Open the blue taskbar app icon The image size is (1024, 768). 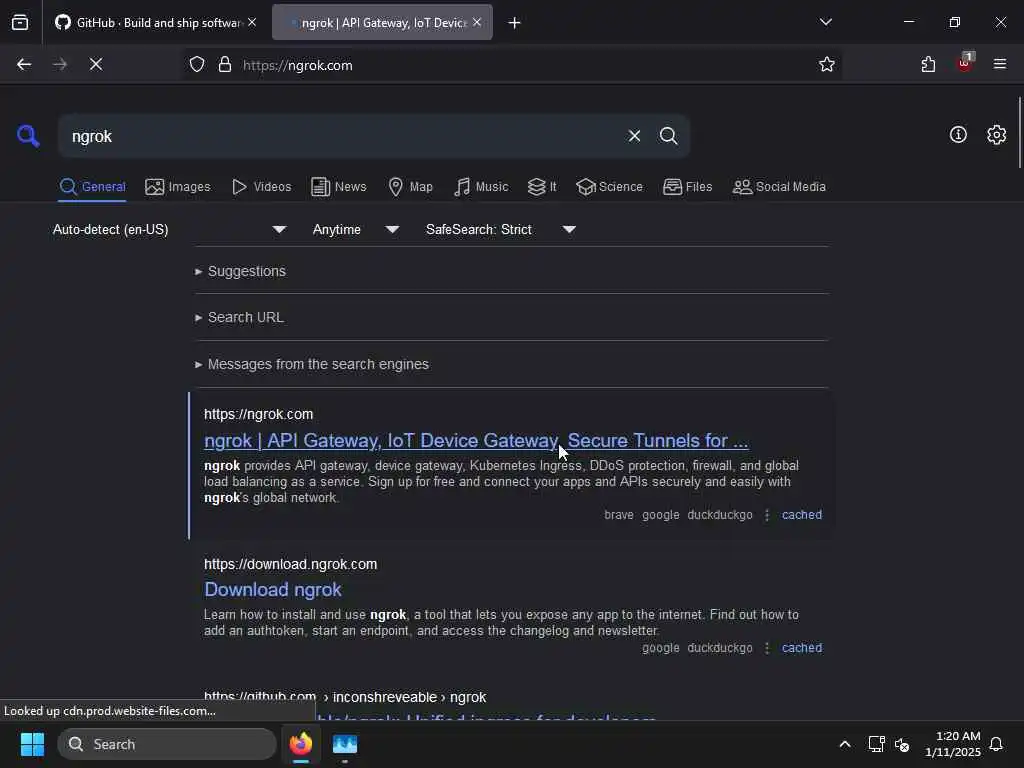tap(345, 744)
